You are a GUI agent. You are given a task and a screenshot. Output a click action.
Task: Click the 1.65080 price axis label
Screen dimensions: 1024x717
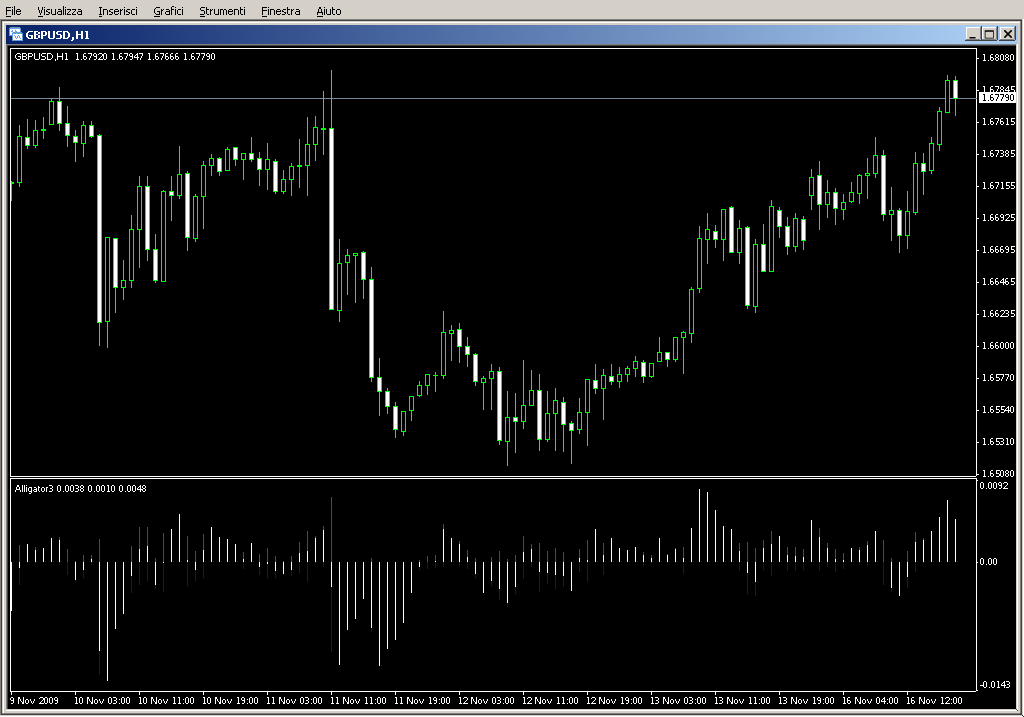pos(999,473)
